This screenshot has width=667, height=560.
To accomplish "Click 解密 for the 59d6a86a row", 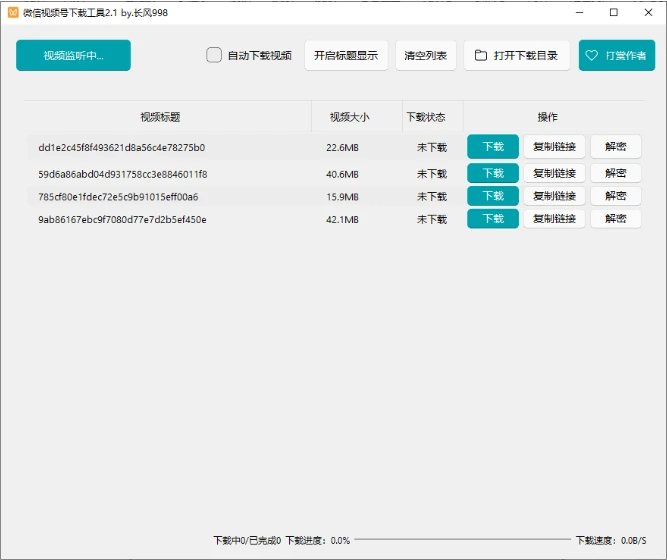I will pyautogui.click(x=616, y=173).
